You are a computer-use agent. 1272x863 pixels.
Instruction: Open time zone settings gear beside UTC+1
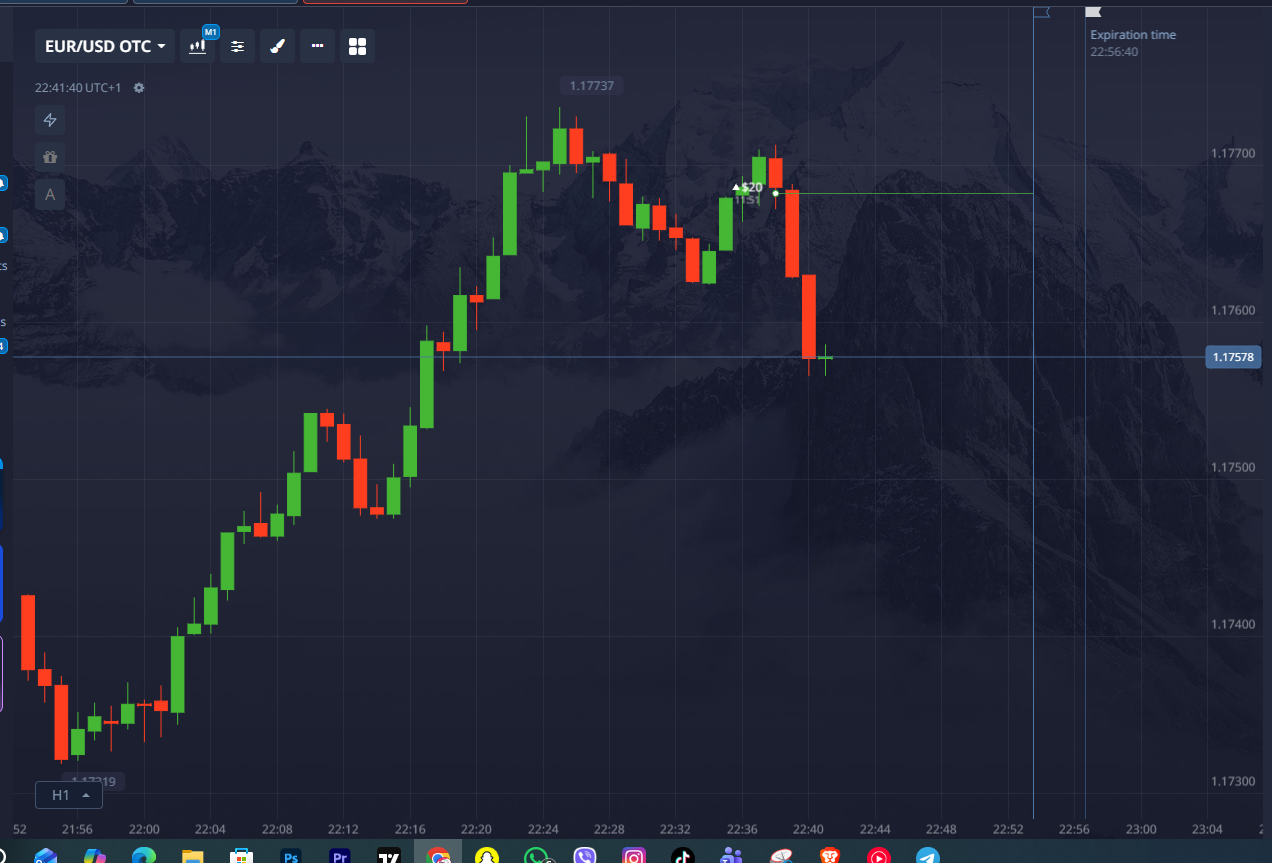139,88
